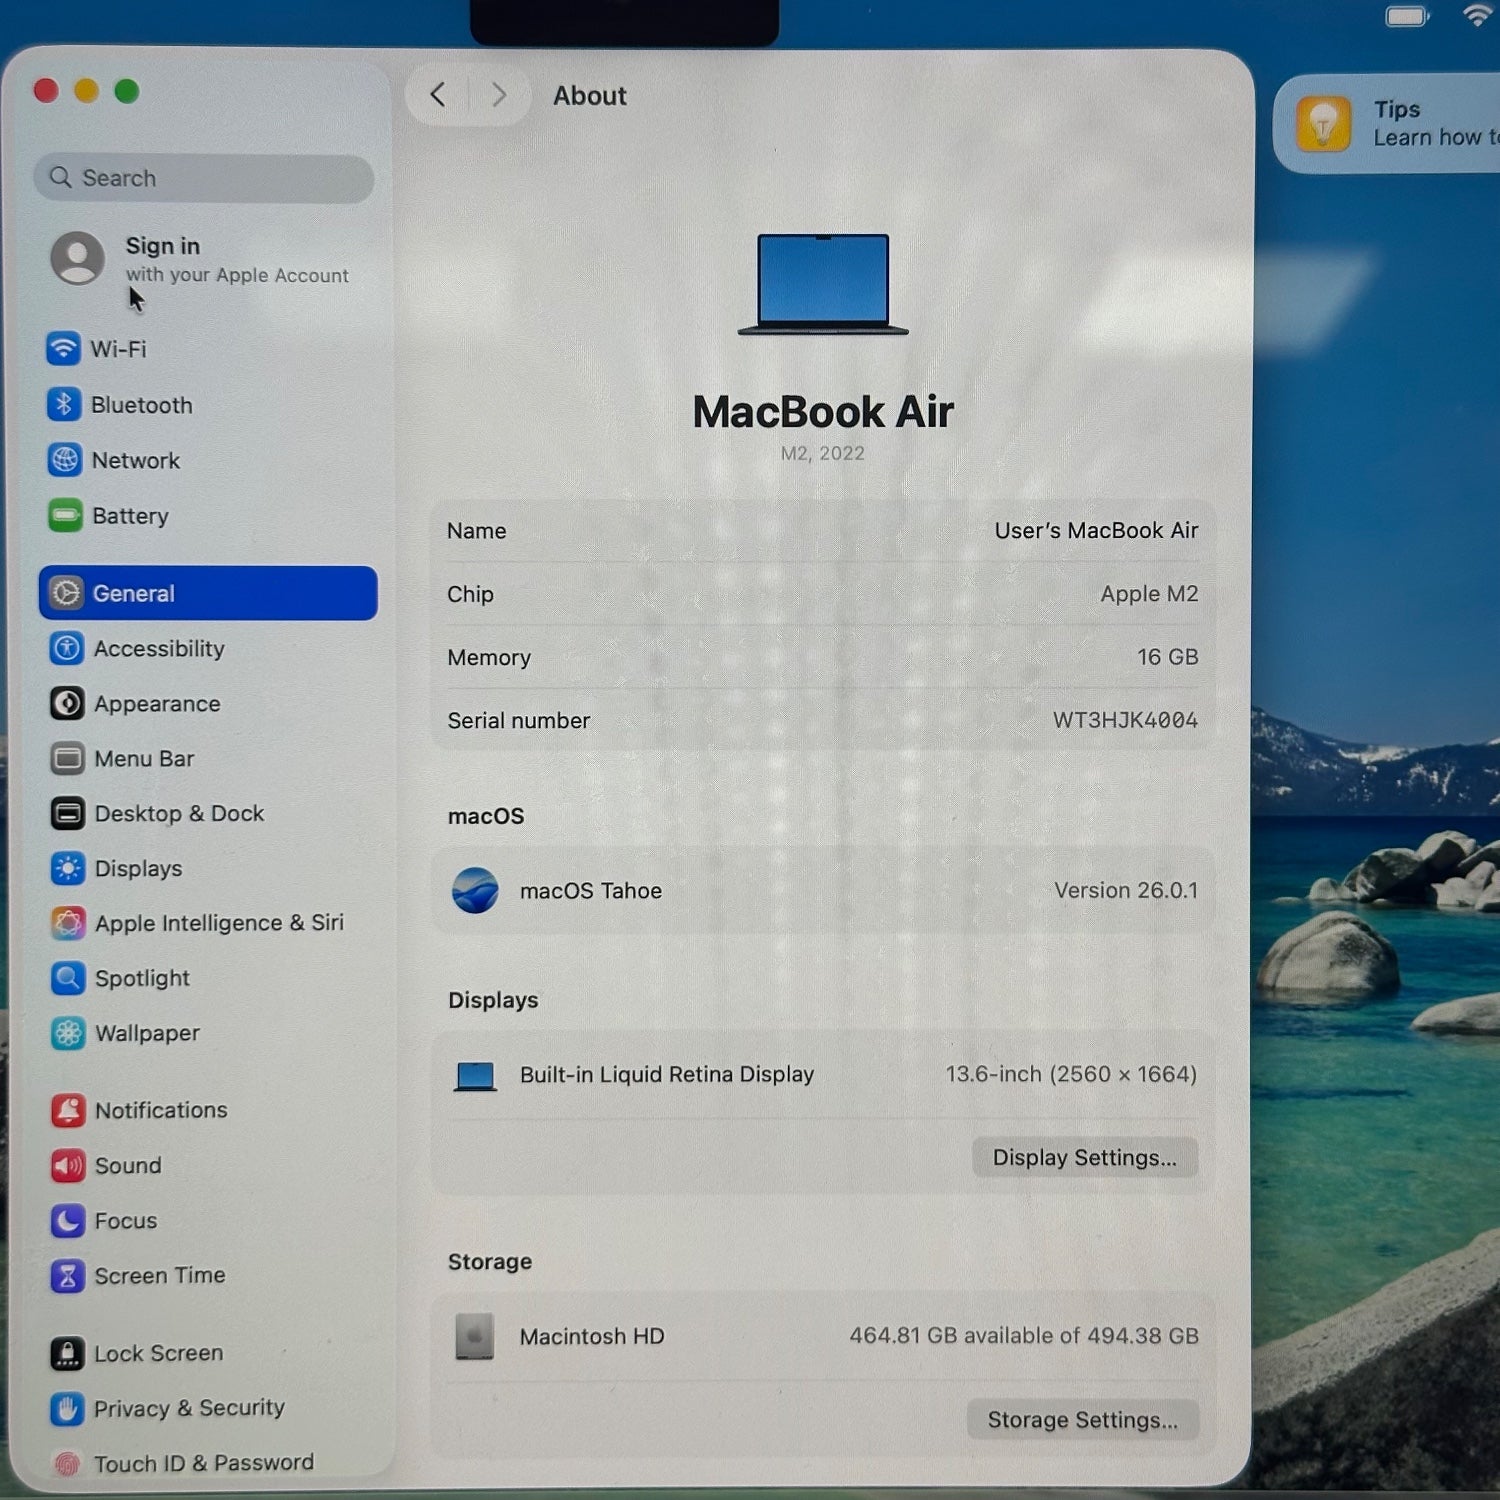Open Bluetooth settings from the sidebar icon

[64, 405]
